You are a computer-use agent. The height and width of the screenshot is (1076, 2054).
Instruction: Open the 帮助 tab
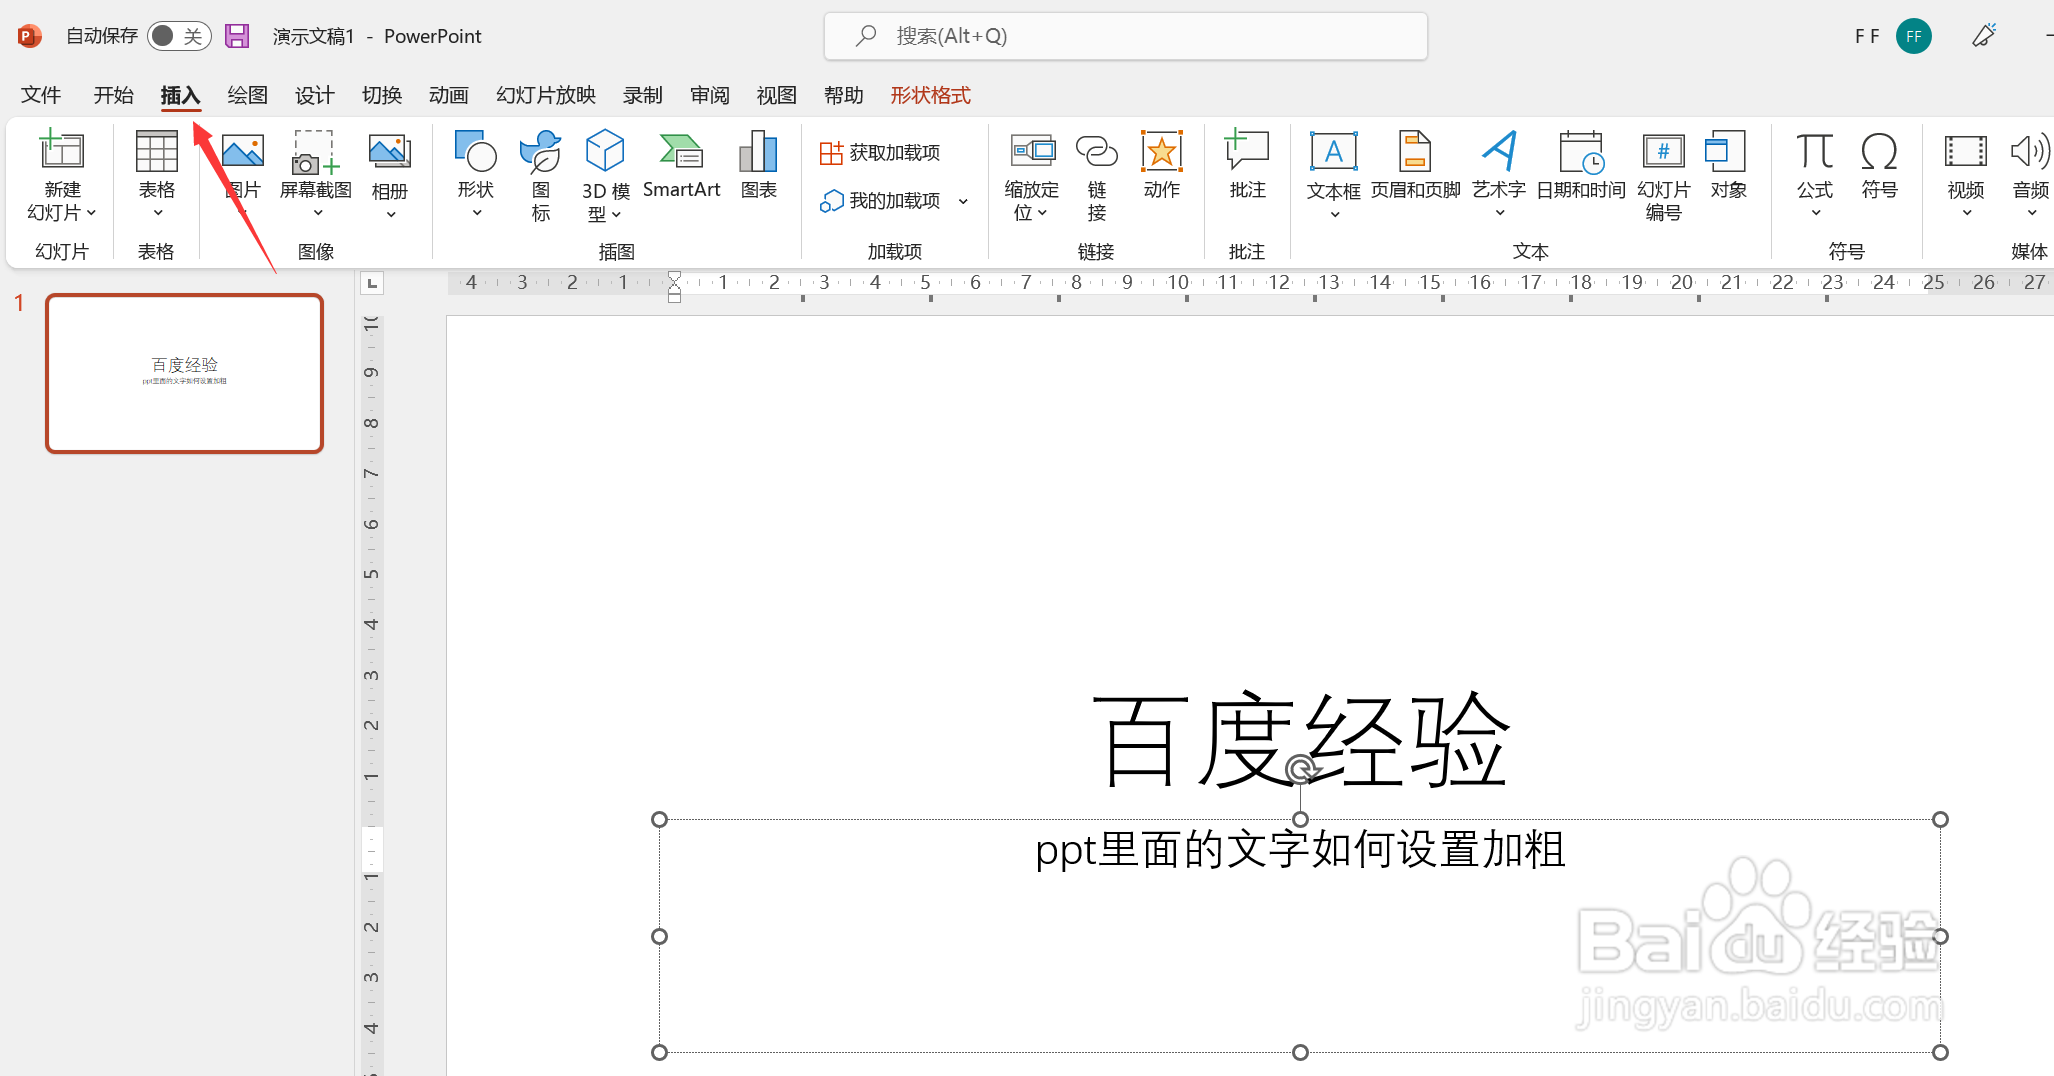pos(843,95)
